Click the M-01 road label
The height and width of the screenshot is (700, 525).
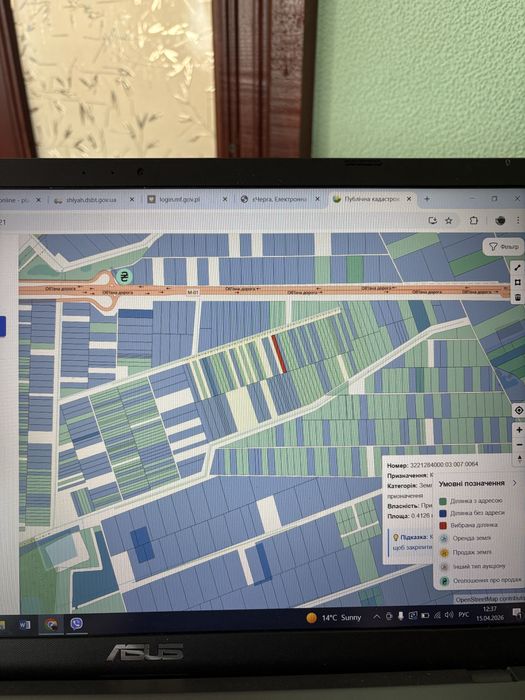point(192,292)
